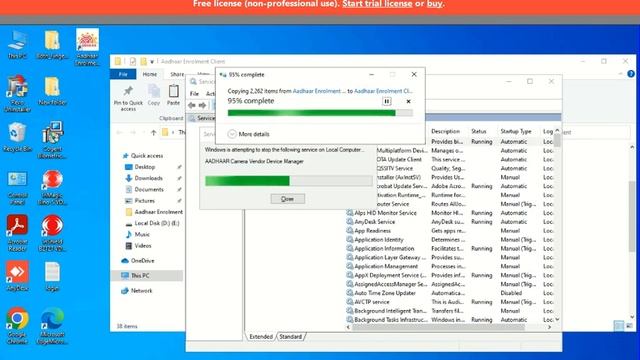Switch to the Standard tab in Services
This screenshot has height=360, width=640.
(291, 336)
